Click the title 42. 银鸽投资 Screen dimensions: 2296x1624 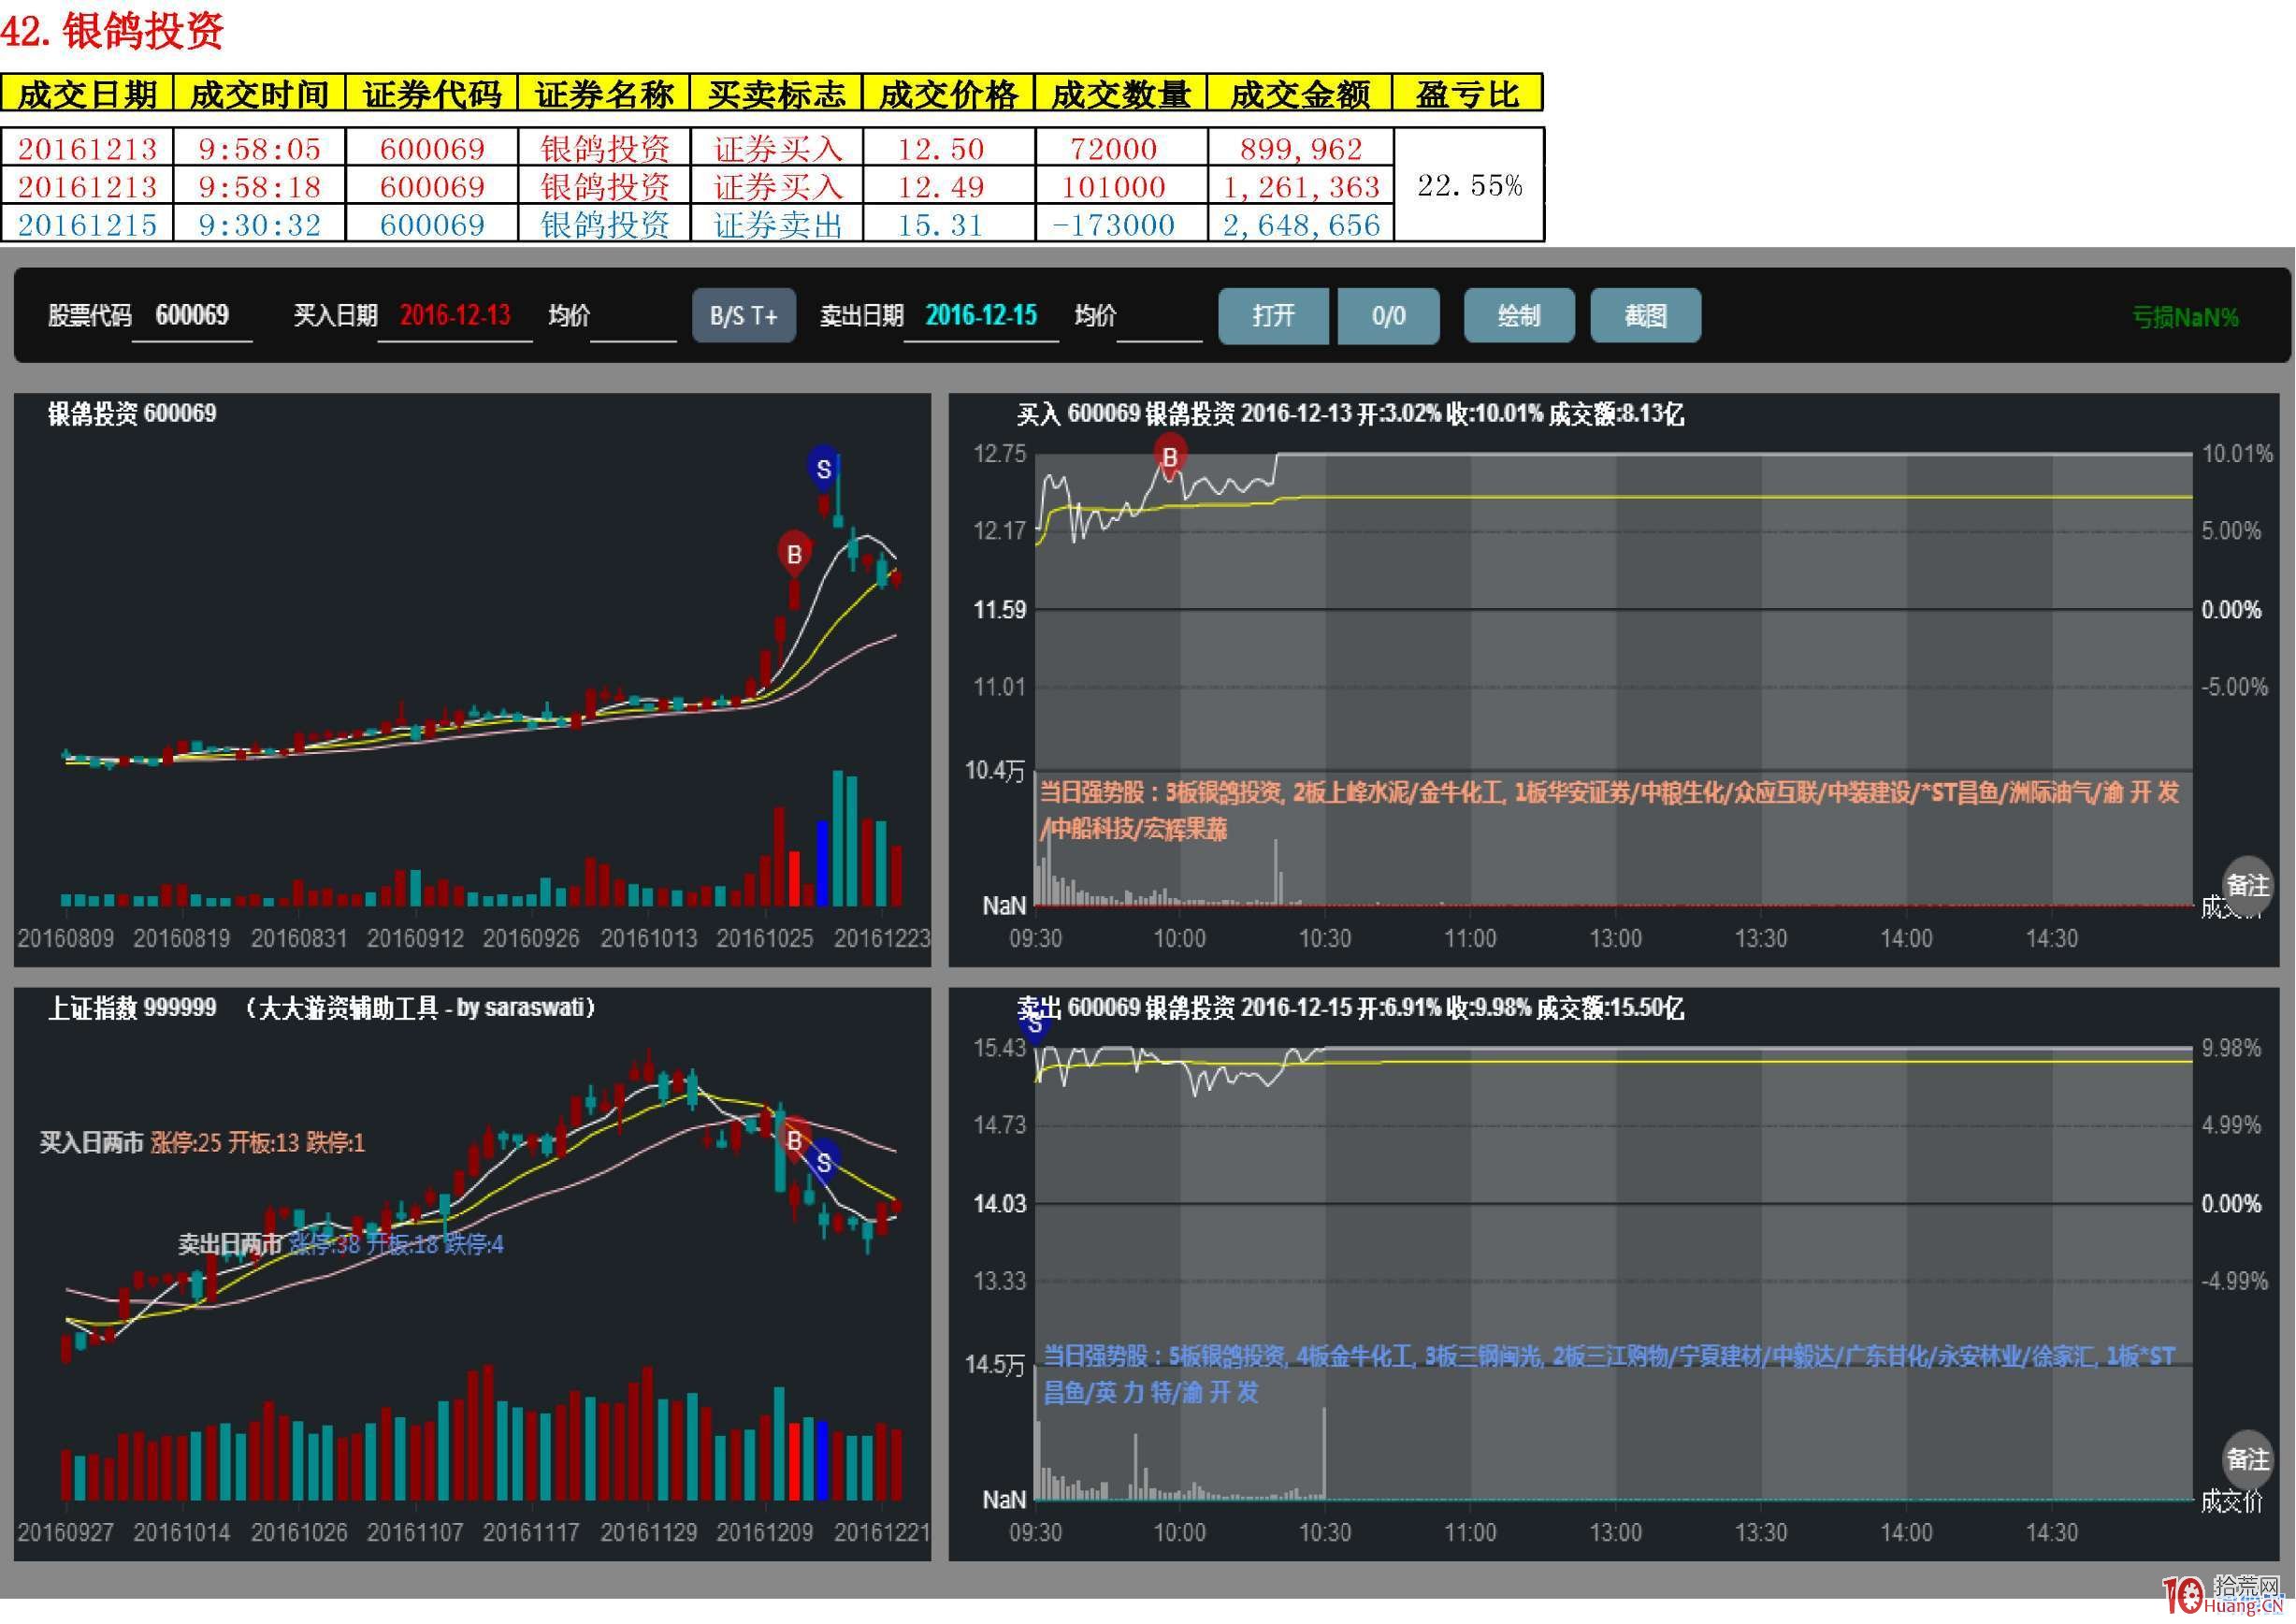111,31
